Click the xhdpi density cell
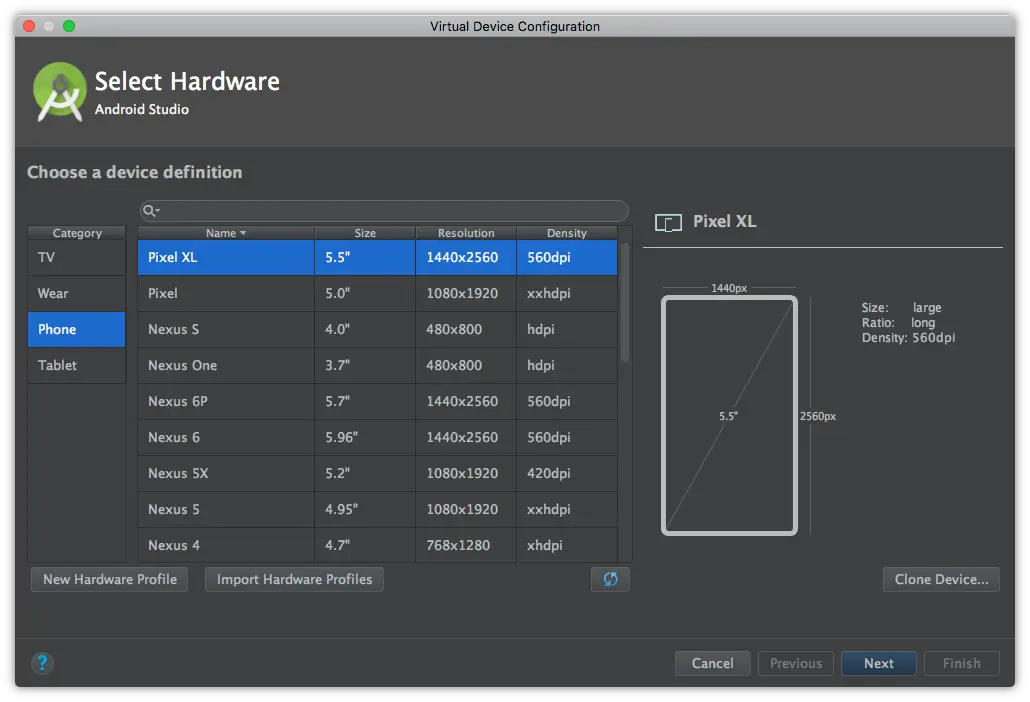Viewport: 1030px width, 702px height. click(x=567, y=545)
